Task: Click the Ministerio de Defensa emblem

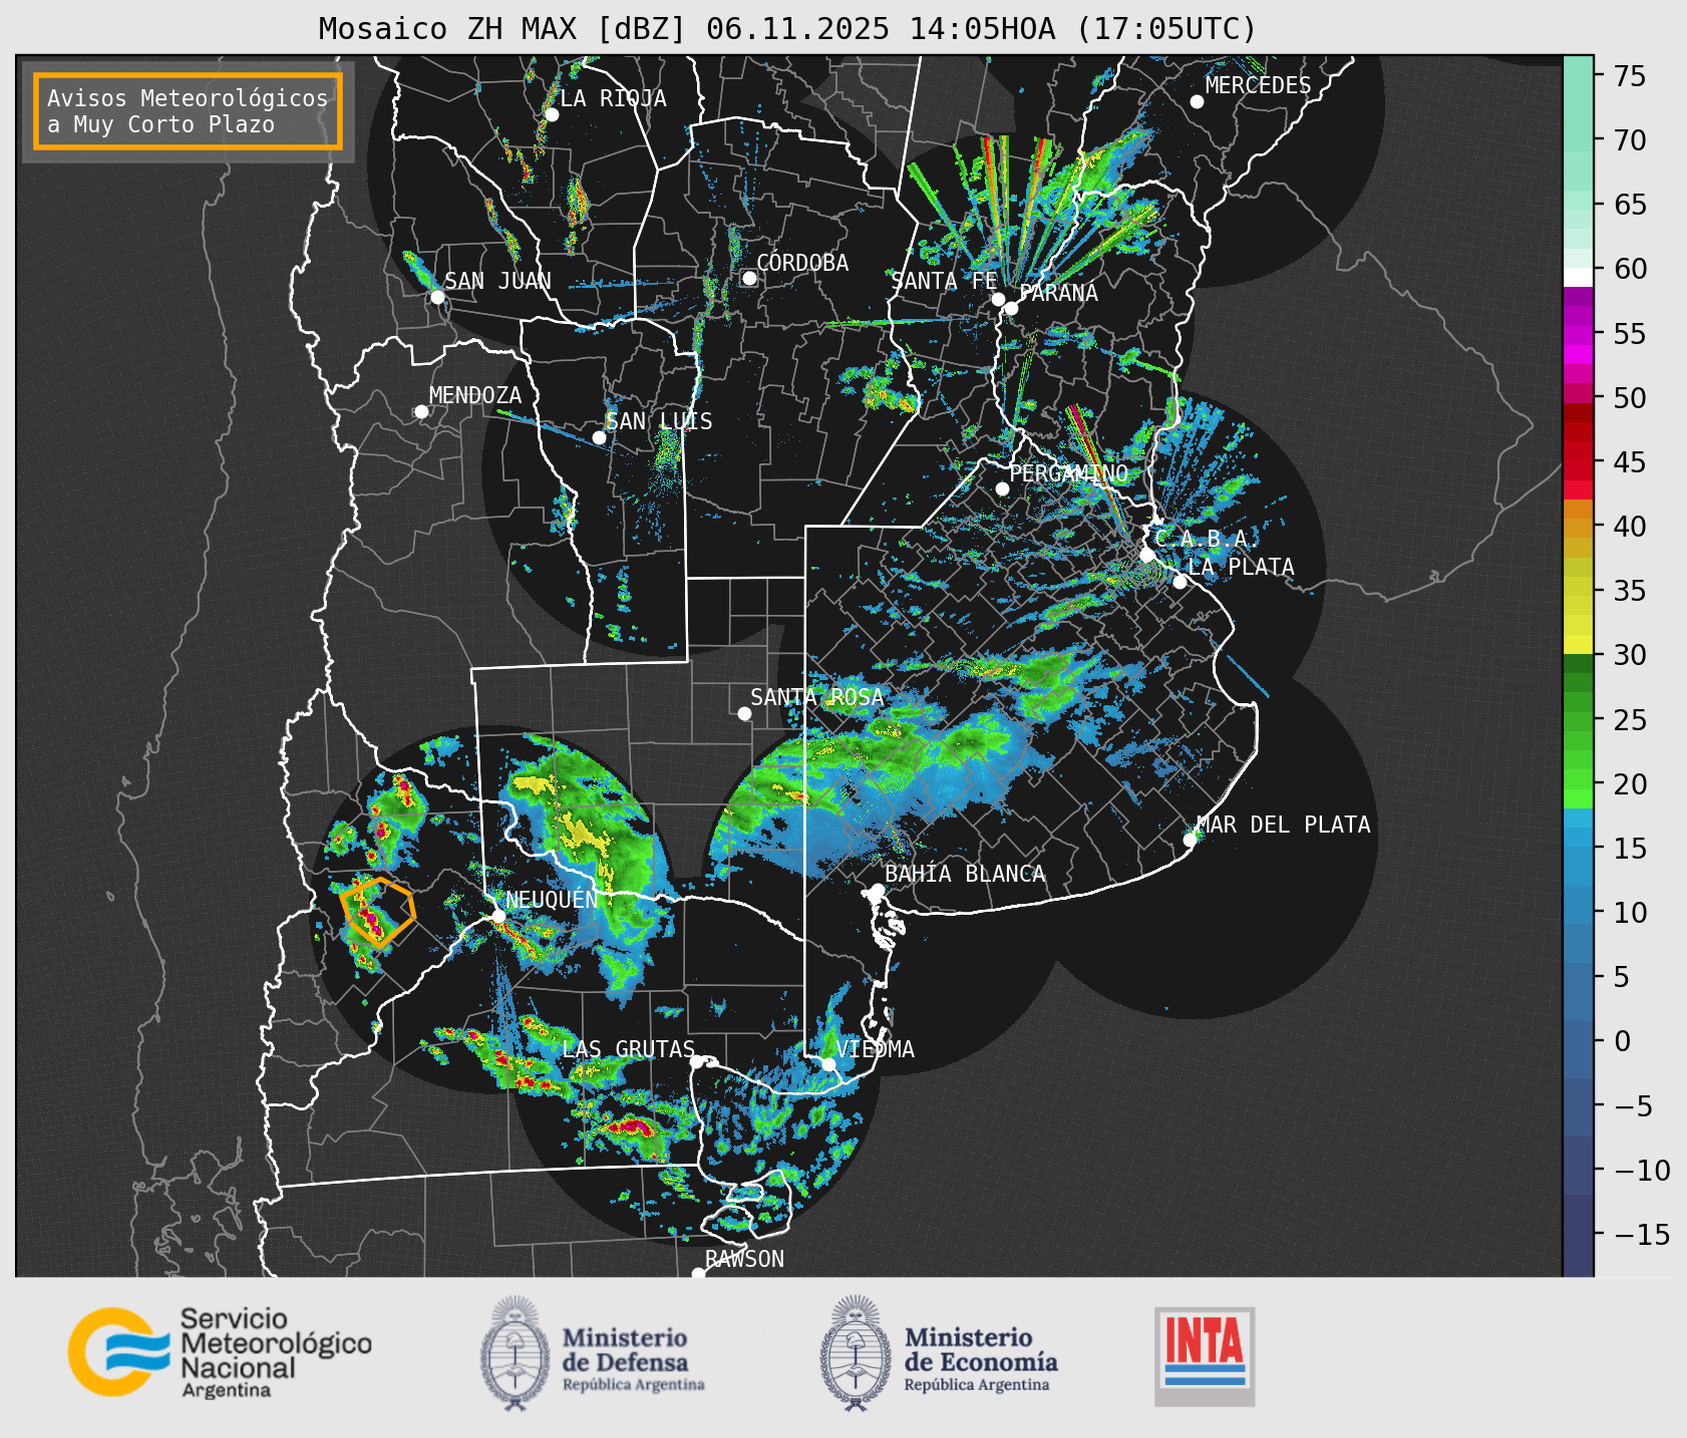Action: click(x=515, y=1353)
